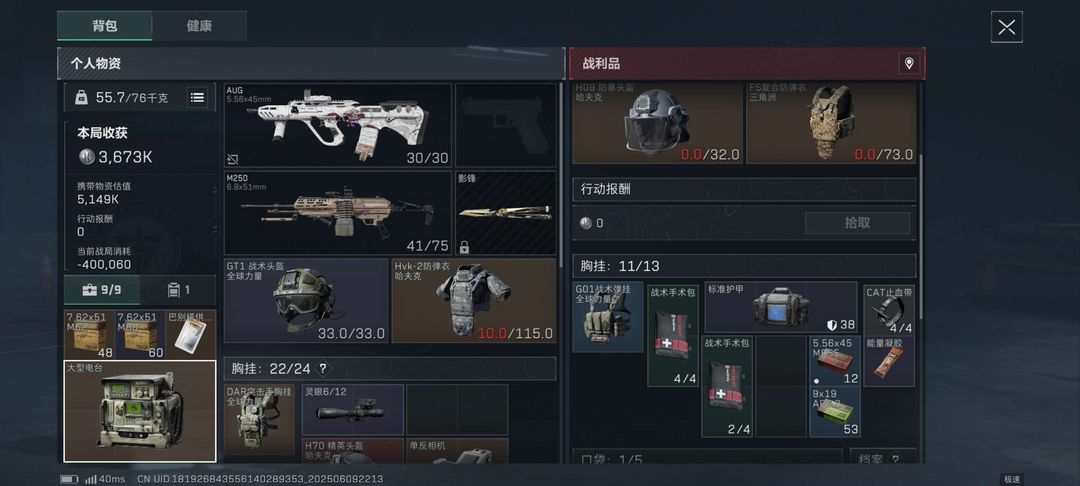This screenshot has height=486, width=1080.
Task: Click the map pin icon in 战利品 header
Action: [908, 64]
